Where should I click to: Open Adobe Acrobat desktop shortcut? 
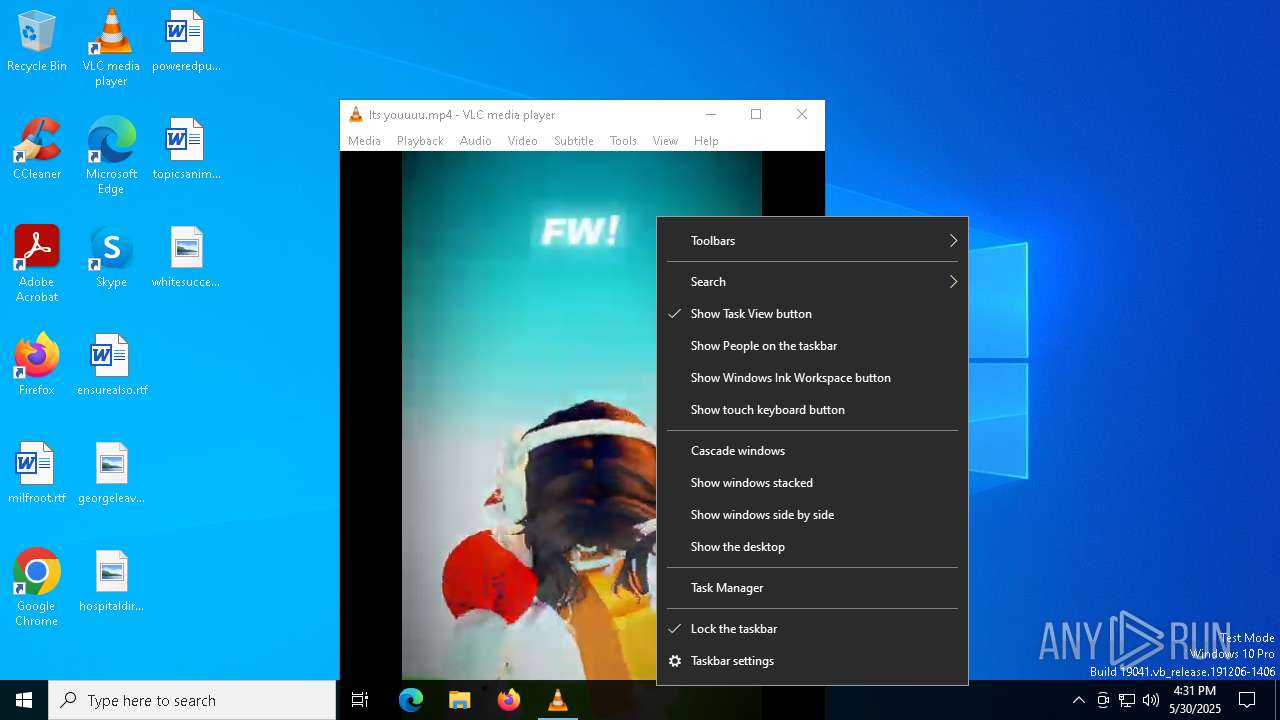(37, 265)
